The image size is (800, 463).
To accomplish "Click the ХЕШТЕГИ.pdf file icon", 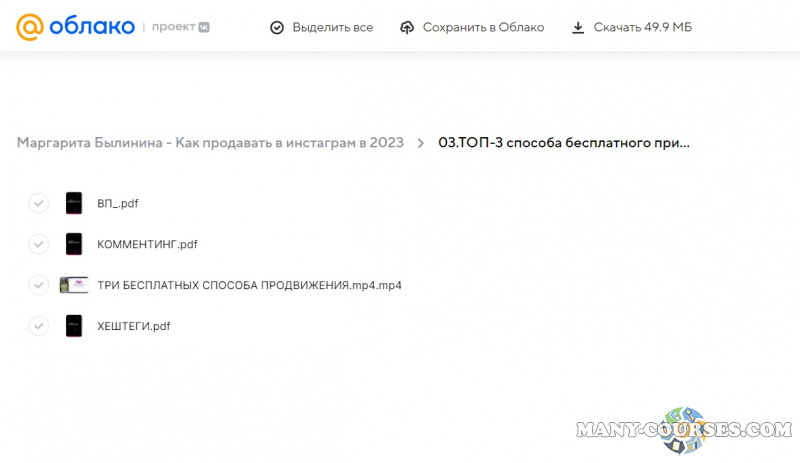I will click(73, 326).
